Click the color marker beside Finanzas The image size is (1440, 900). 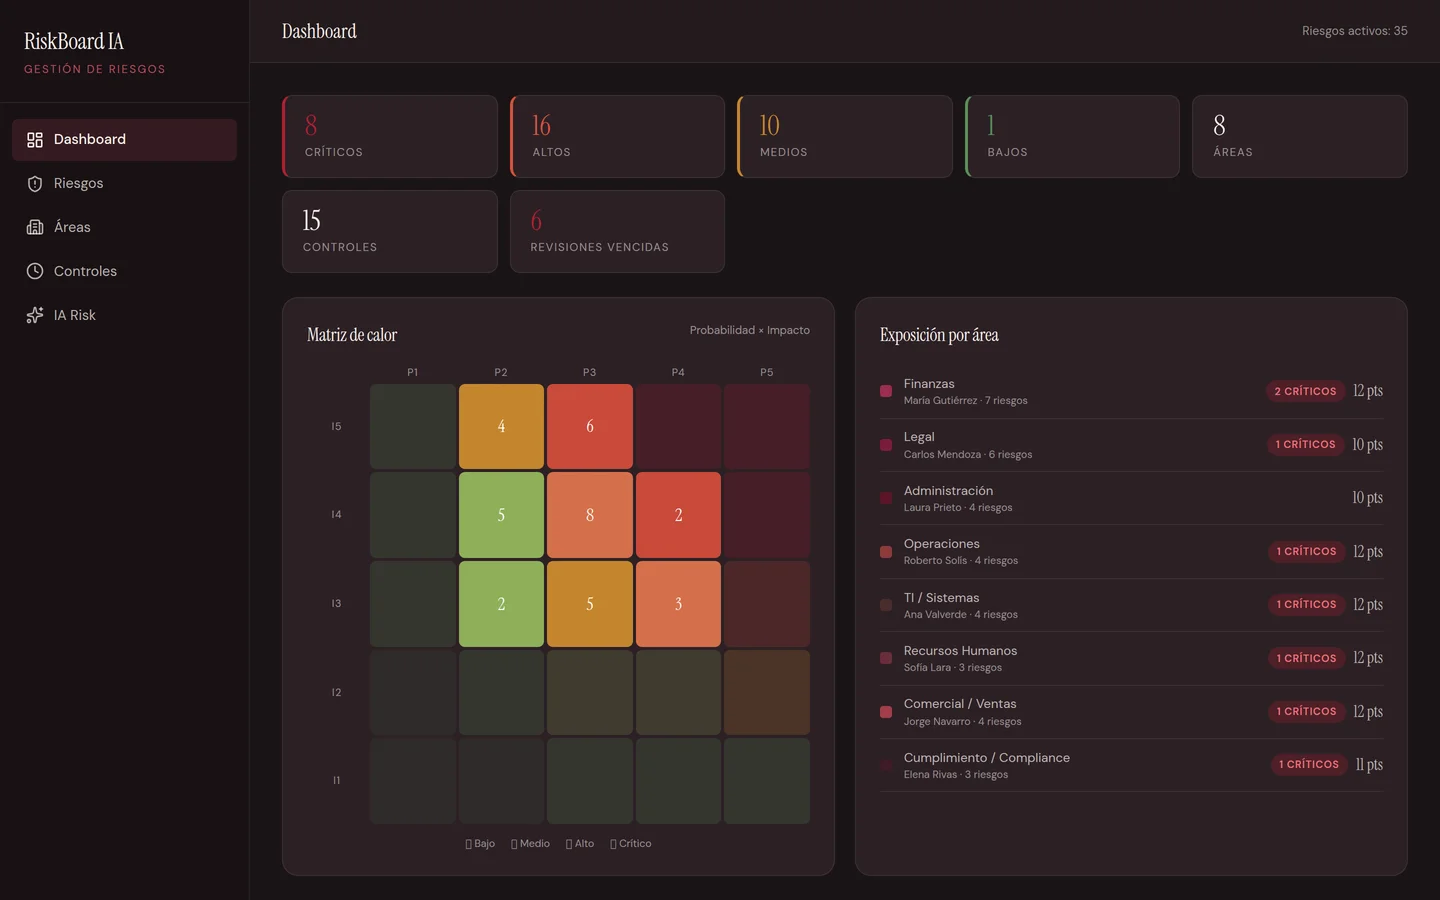(x=886, y=391)
